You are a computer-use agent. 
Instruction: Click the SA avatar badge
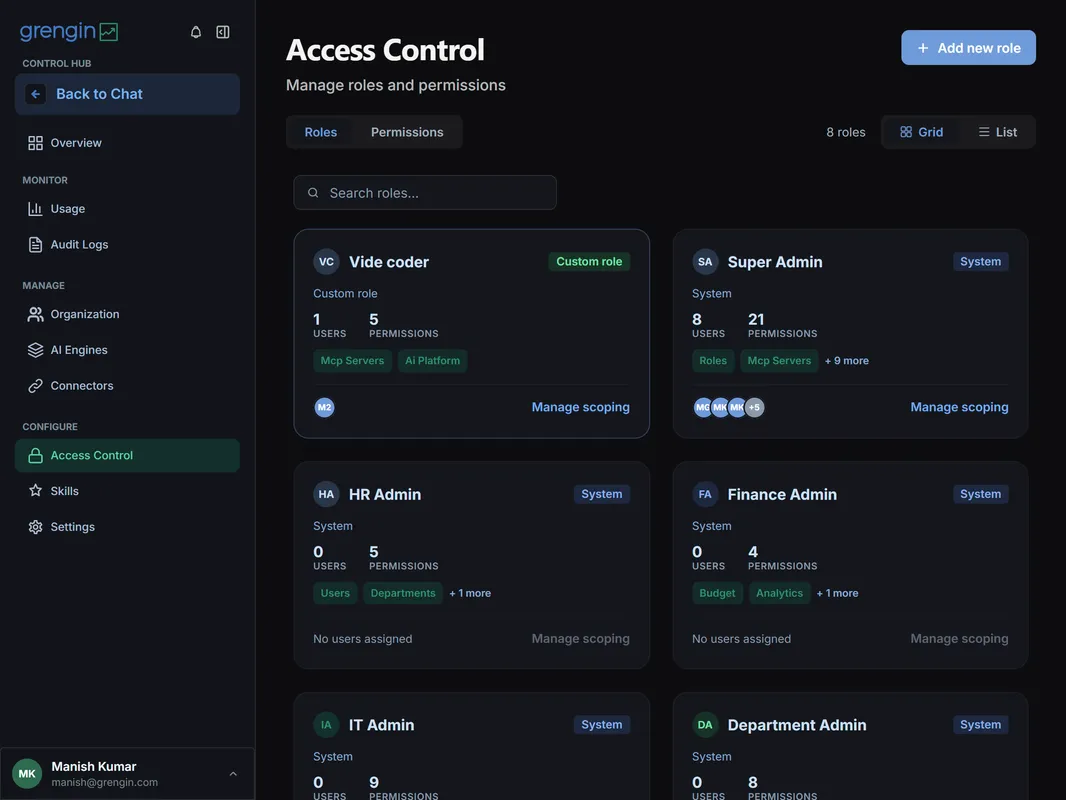[705, 262]
